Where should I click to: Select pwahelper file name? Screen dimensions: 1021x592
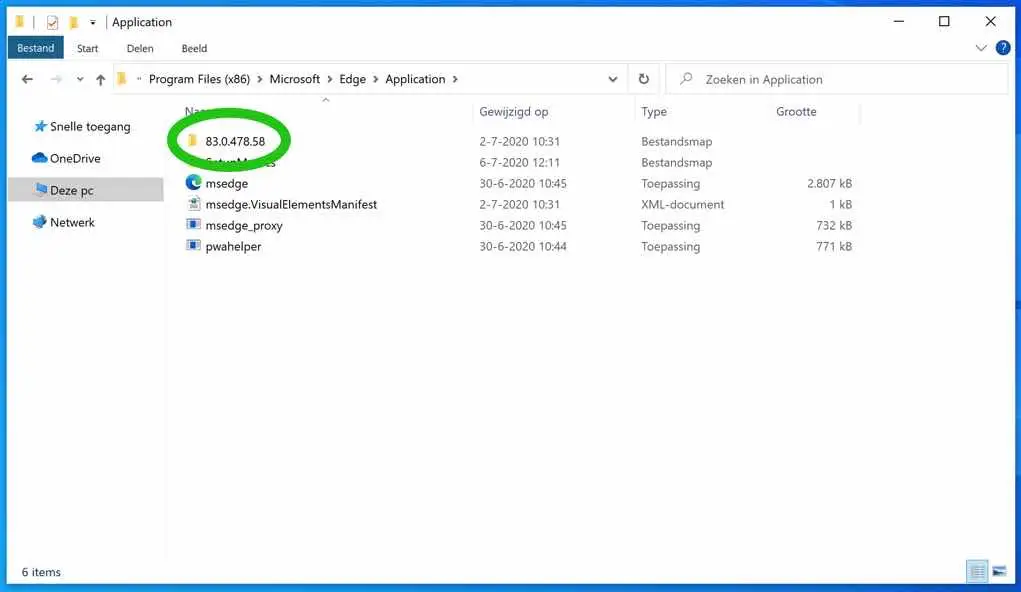[x=233, y=246]
